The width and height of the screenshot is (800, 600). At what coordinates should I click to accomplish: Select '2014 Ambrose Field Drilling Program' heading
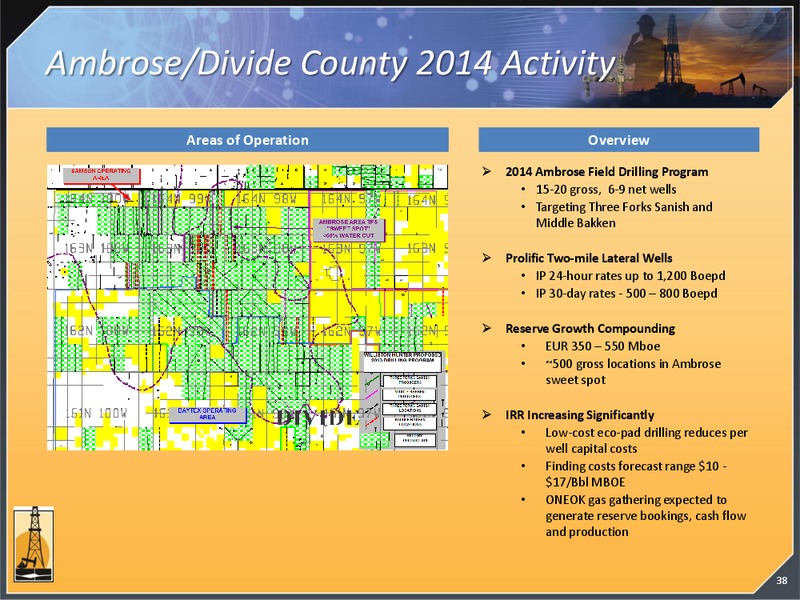pos(607,171)
